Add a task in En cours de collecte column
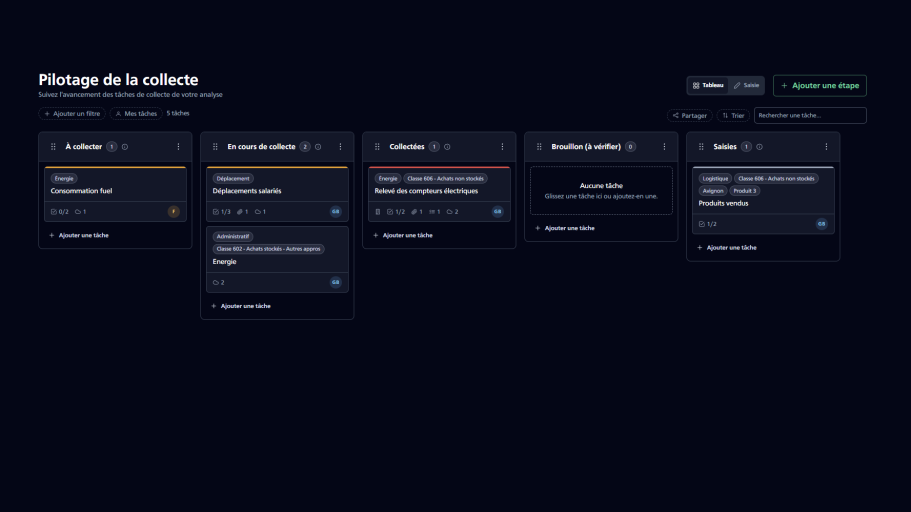The image size is (911, 512). pos(241,306)
